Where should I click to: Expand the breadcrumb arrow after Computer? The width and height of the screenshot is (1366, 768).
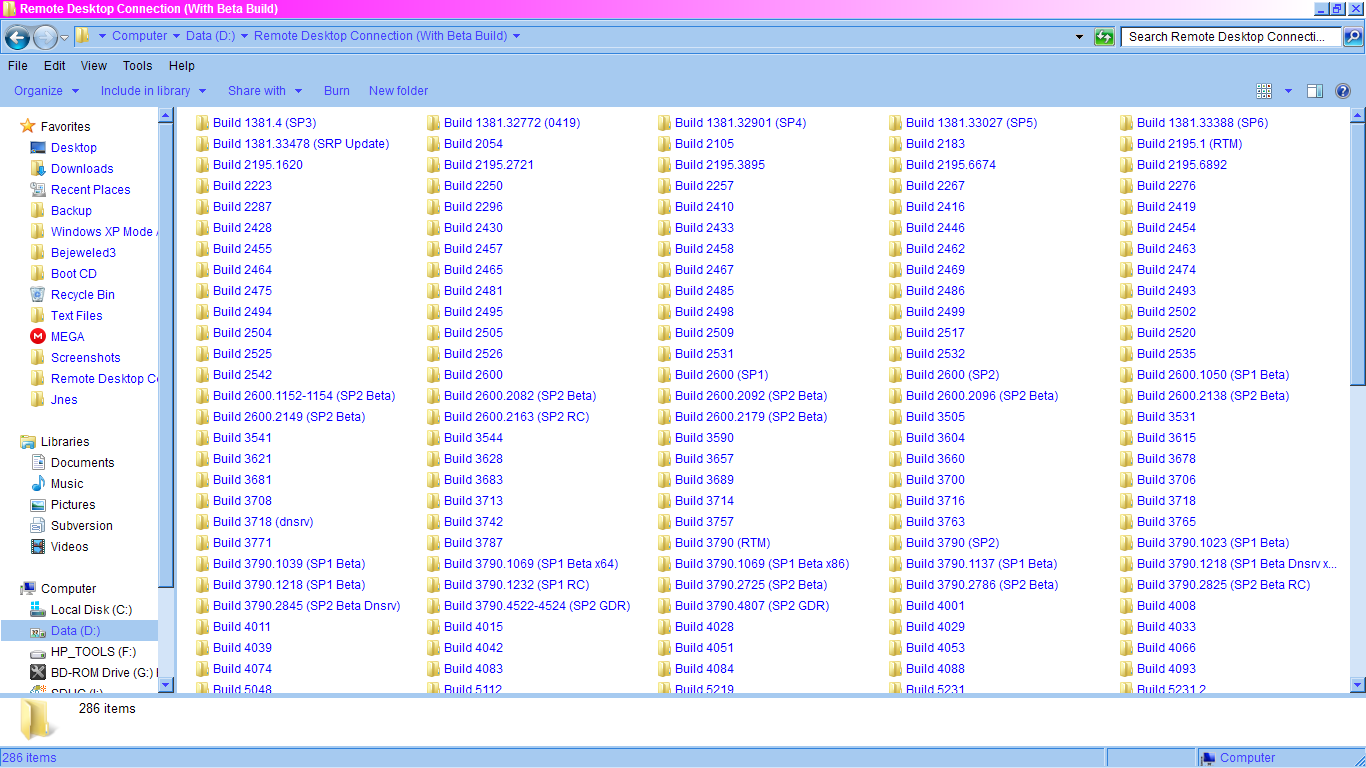[x=176, y=36]
